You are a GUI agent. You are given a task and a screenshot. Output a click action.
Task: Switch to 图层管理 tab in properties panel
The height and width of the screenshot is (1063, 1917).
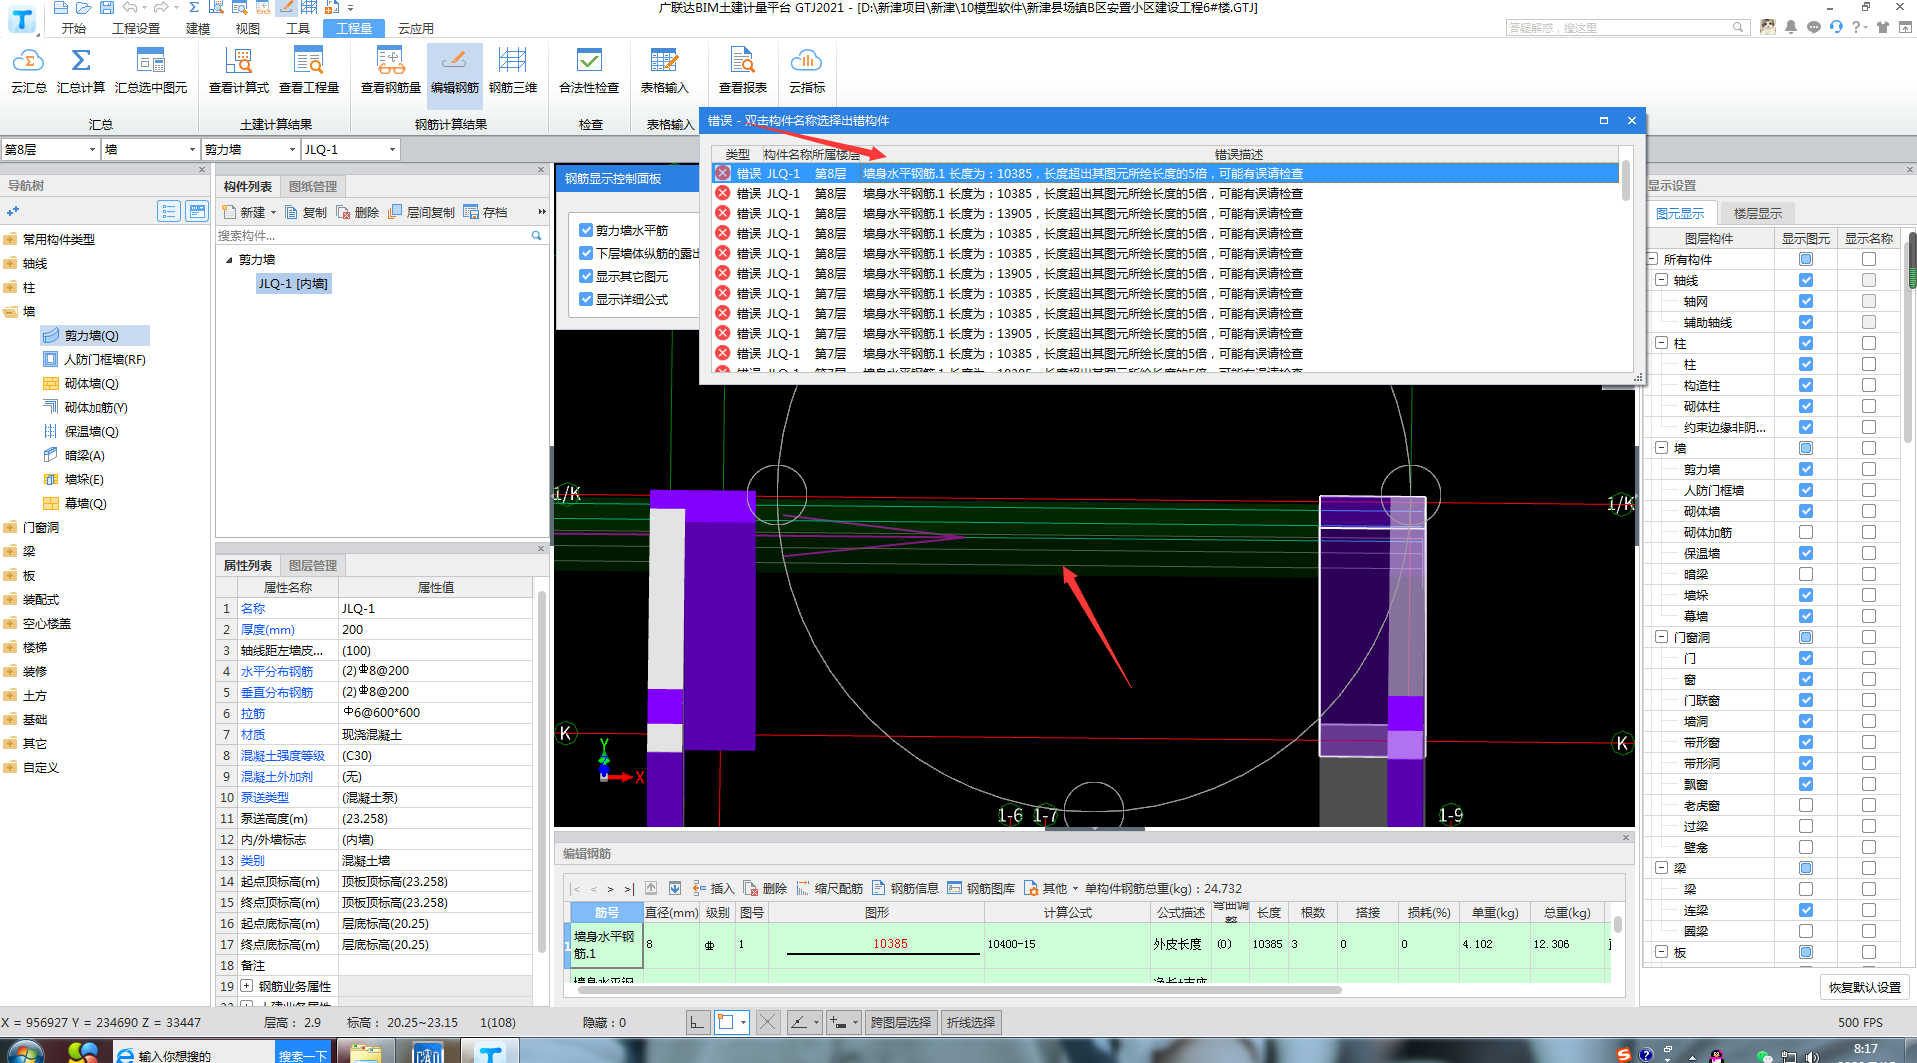pos(313,565)
